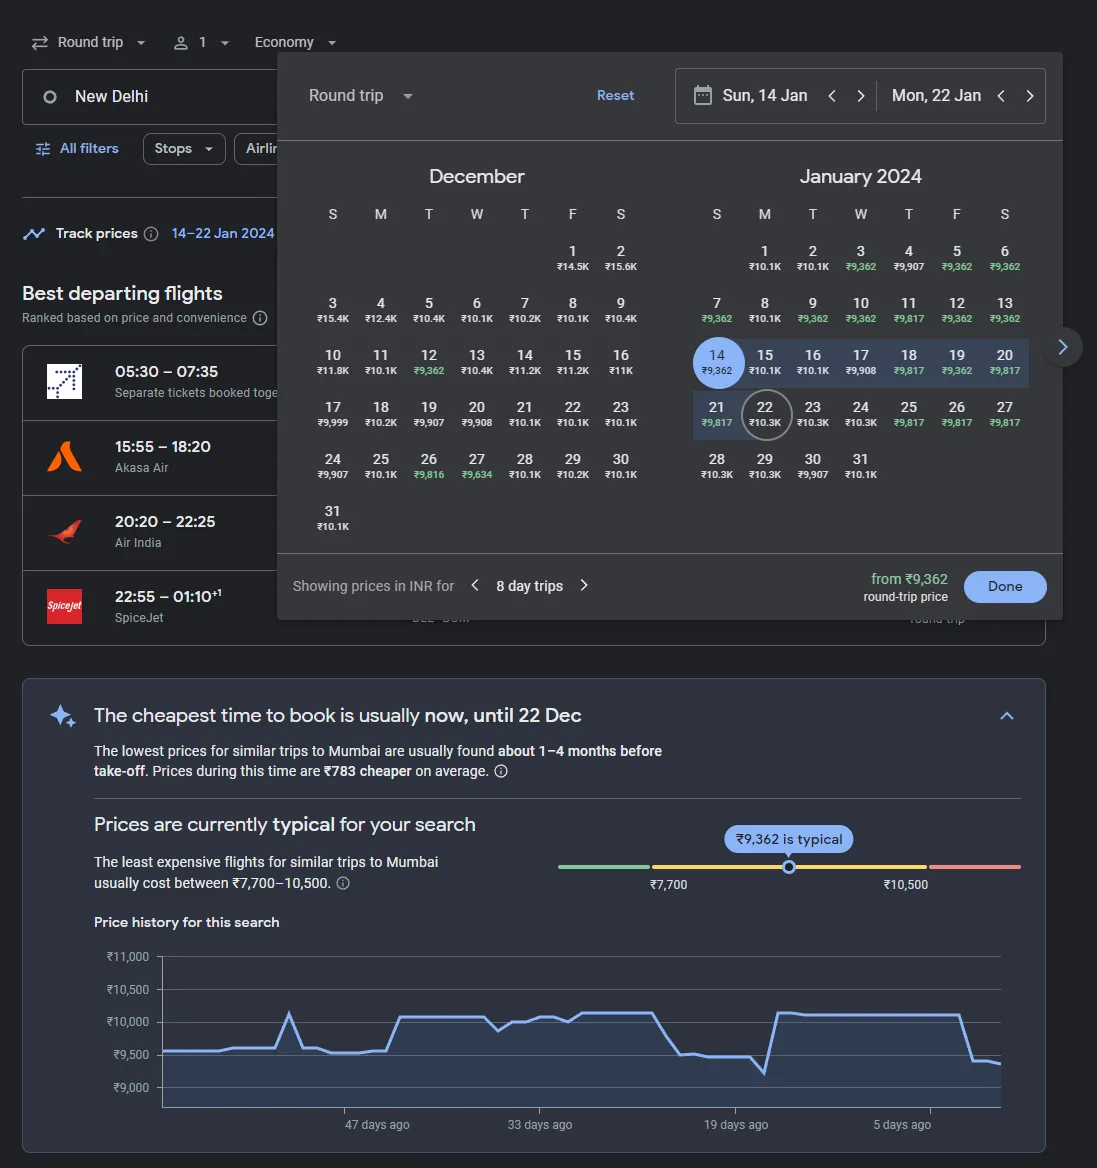Show next months in the calendar
This screenshot has height=1168, width=1097.
[1063, 347]
